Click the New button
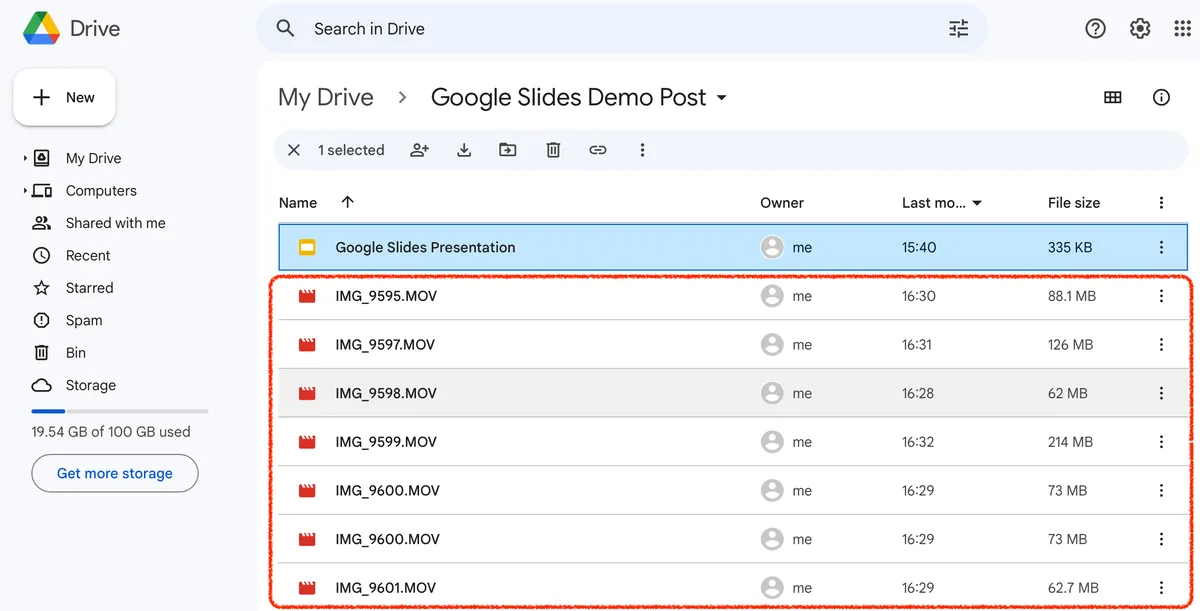The width and height of the screenshot is (1200, 611). (64, 98)
